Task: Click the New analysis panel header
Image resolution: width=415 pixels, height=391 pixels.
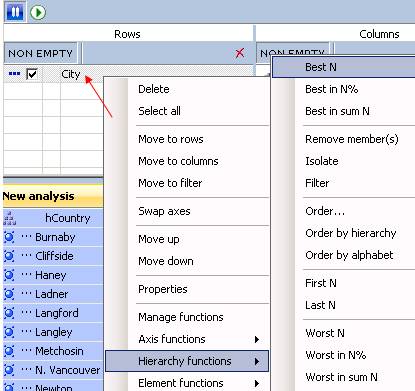Action: tap(53, 196)
